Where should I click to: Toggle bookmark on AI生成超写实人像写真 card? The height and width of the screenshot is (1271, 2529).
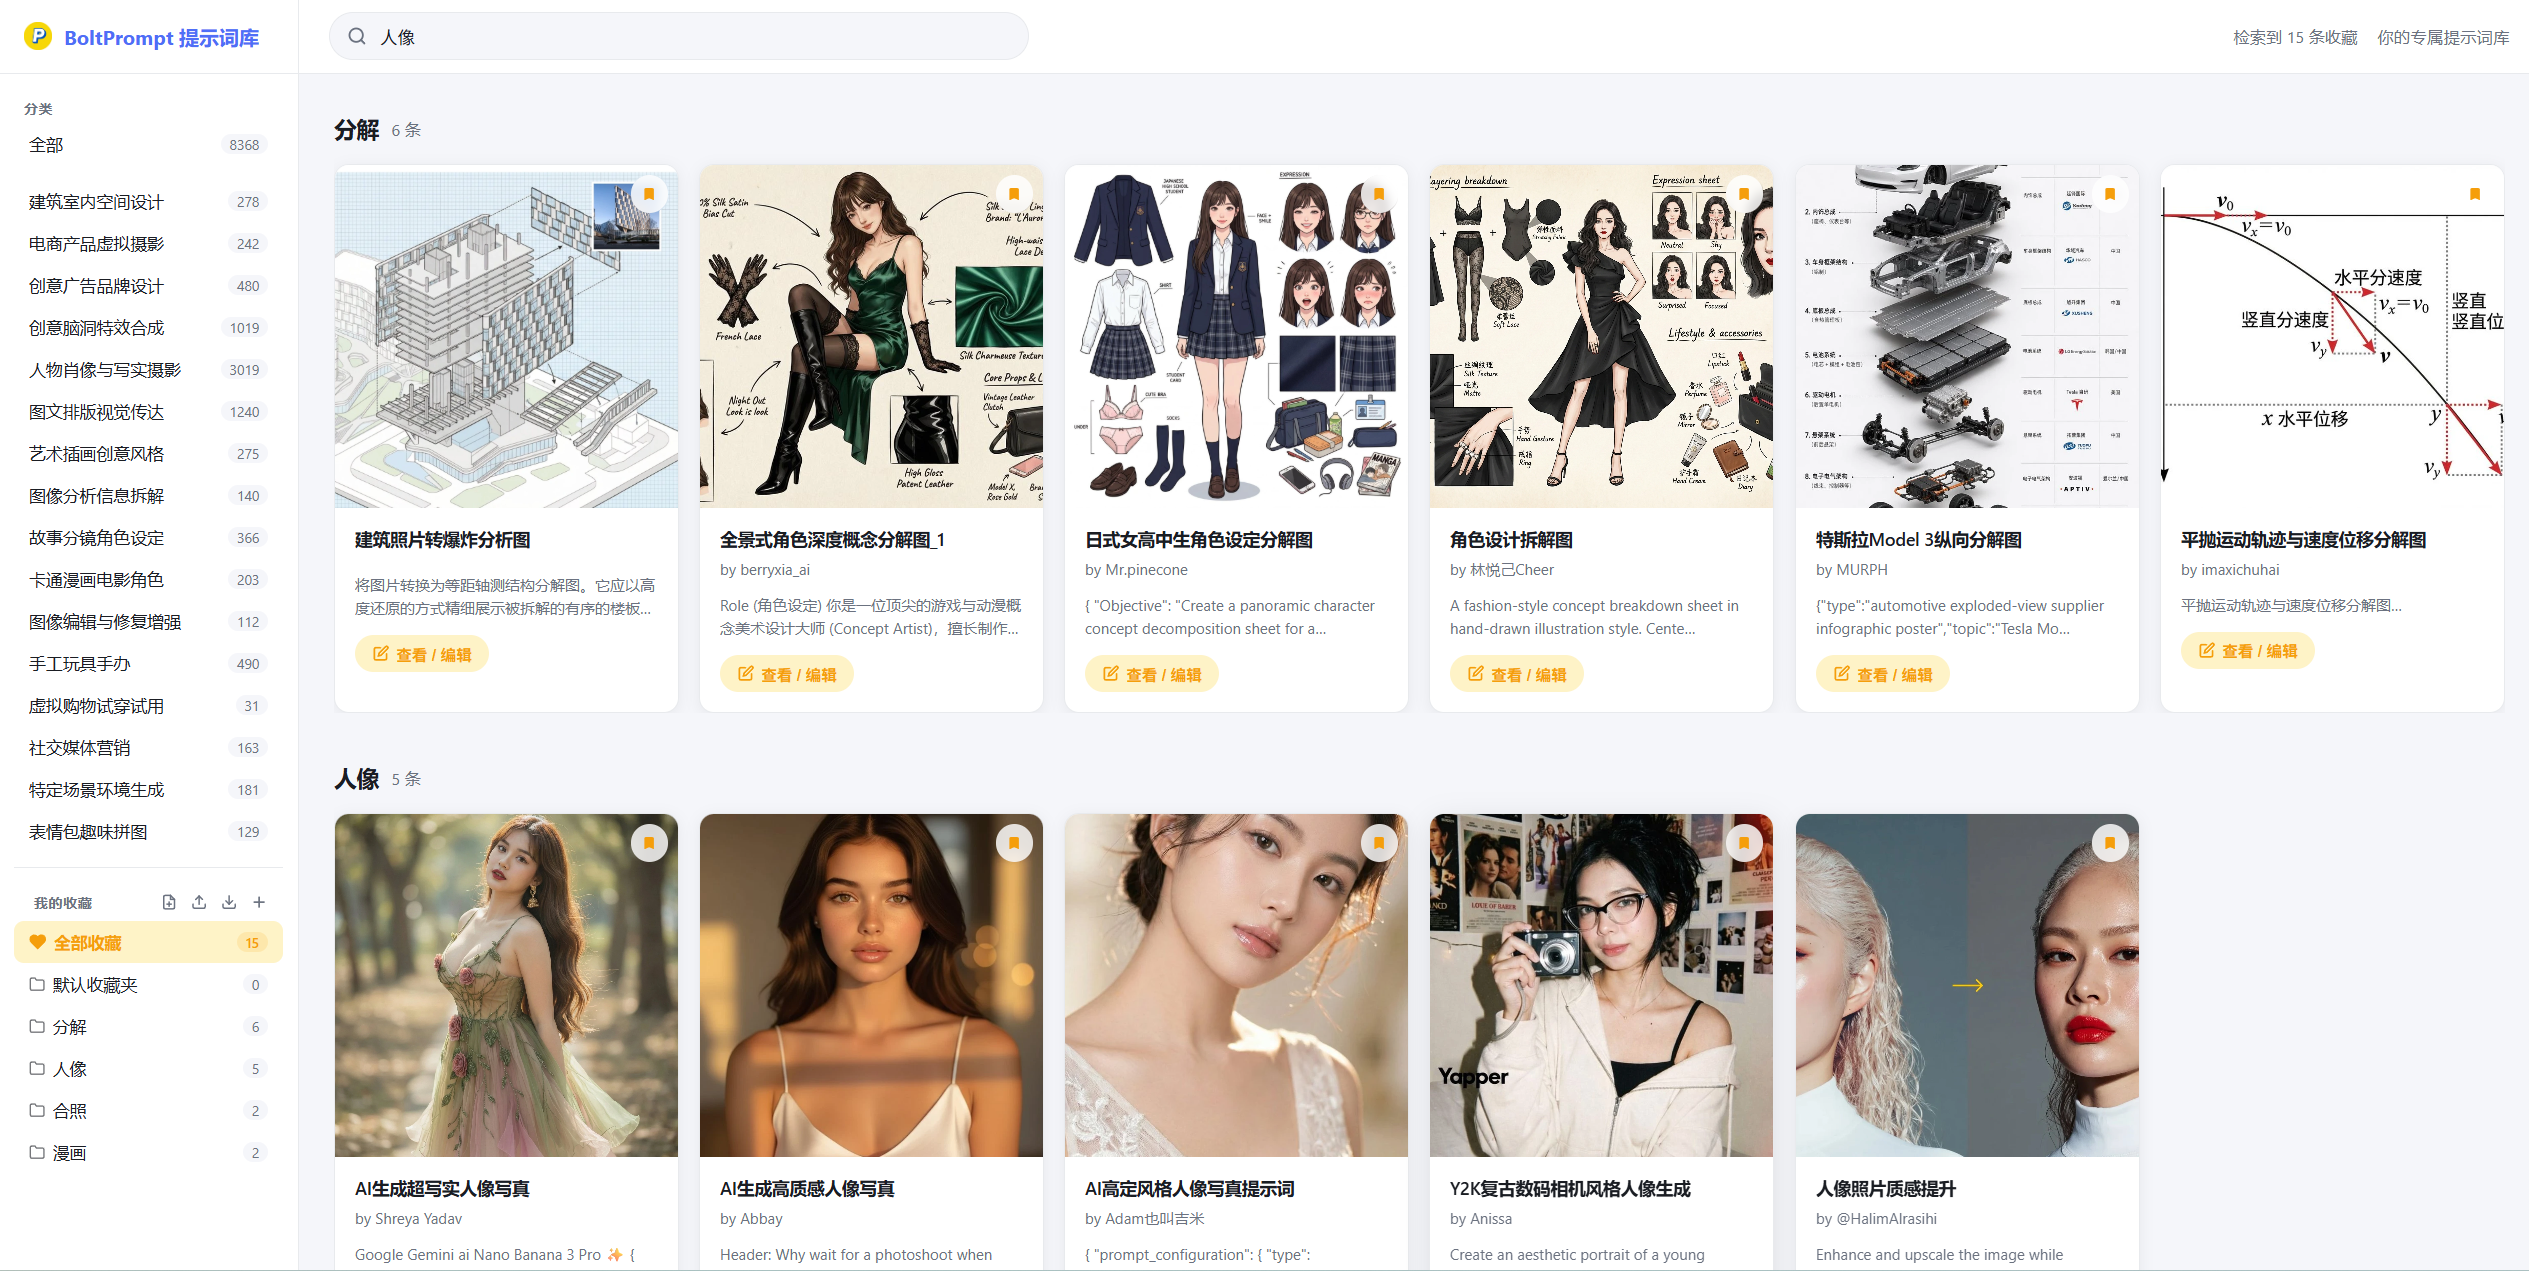[x=649, y=843]
